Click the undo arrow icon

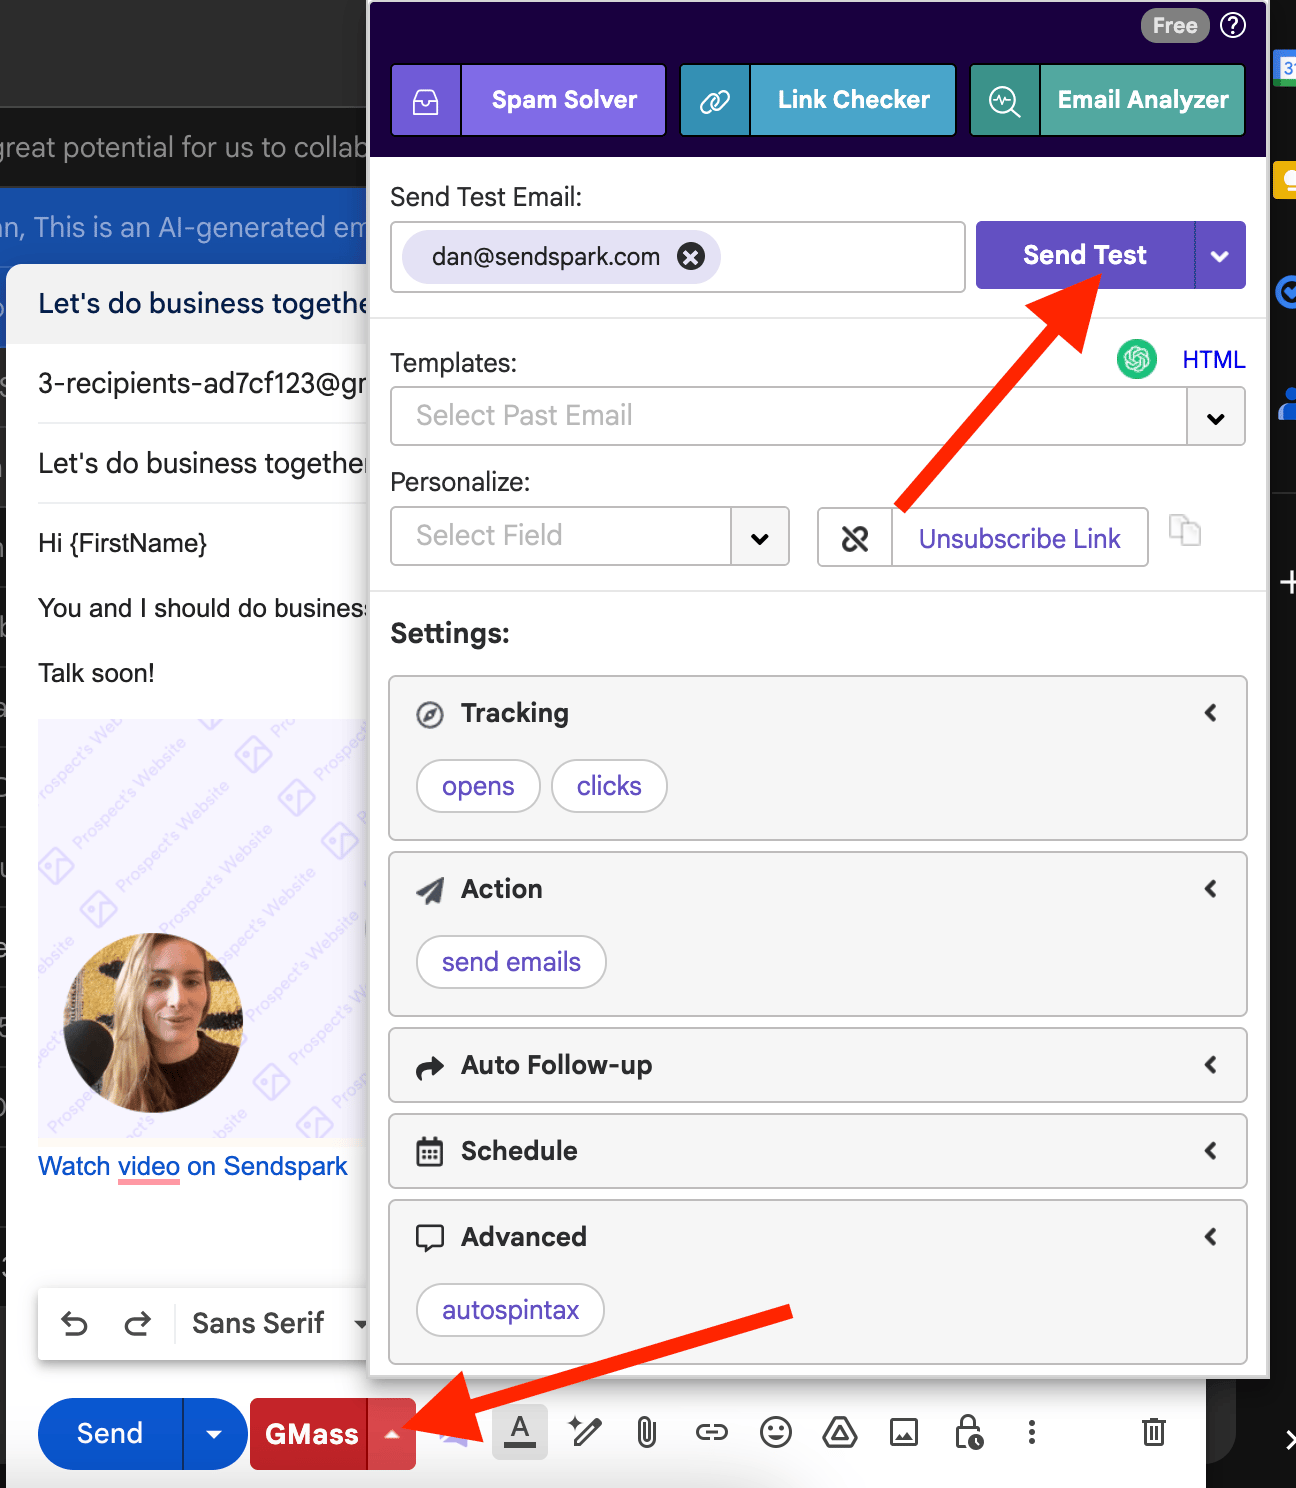74,1324
